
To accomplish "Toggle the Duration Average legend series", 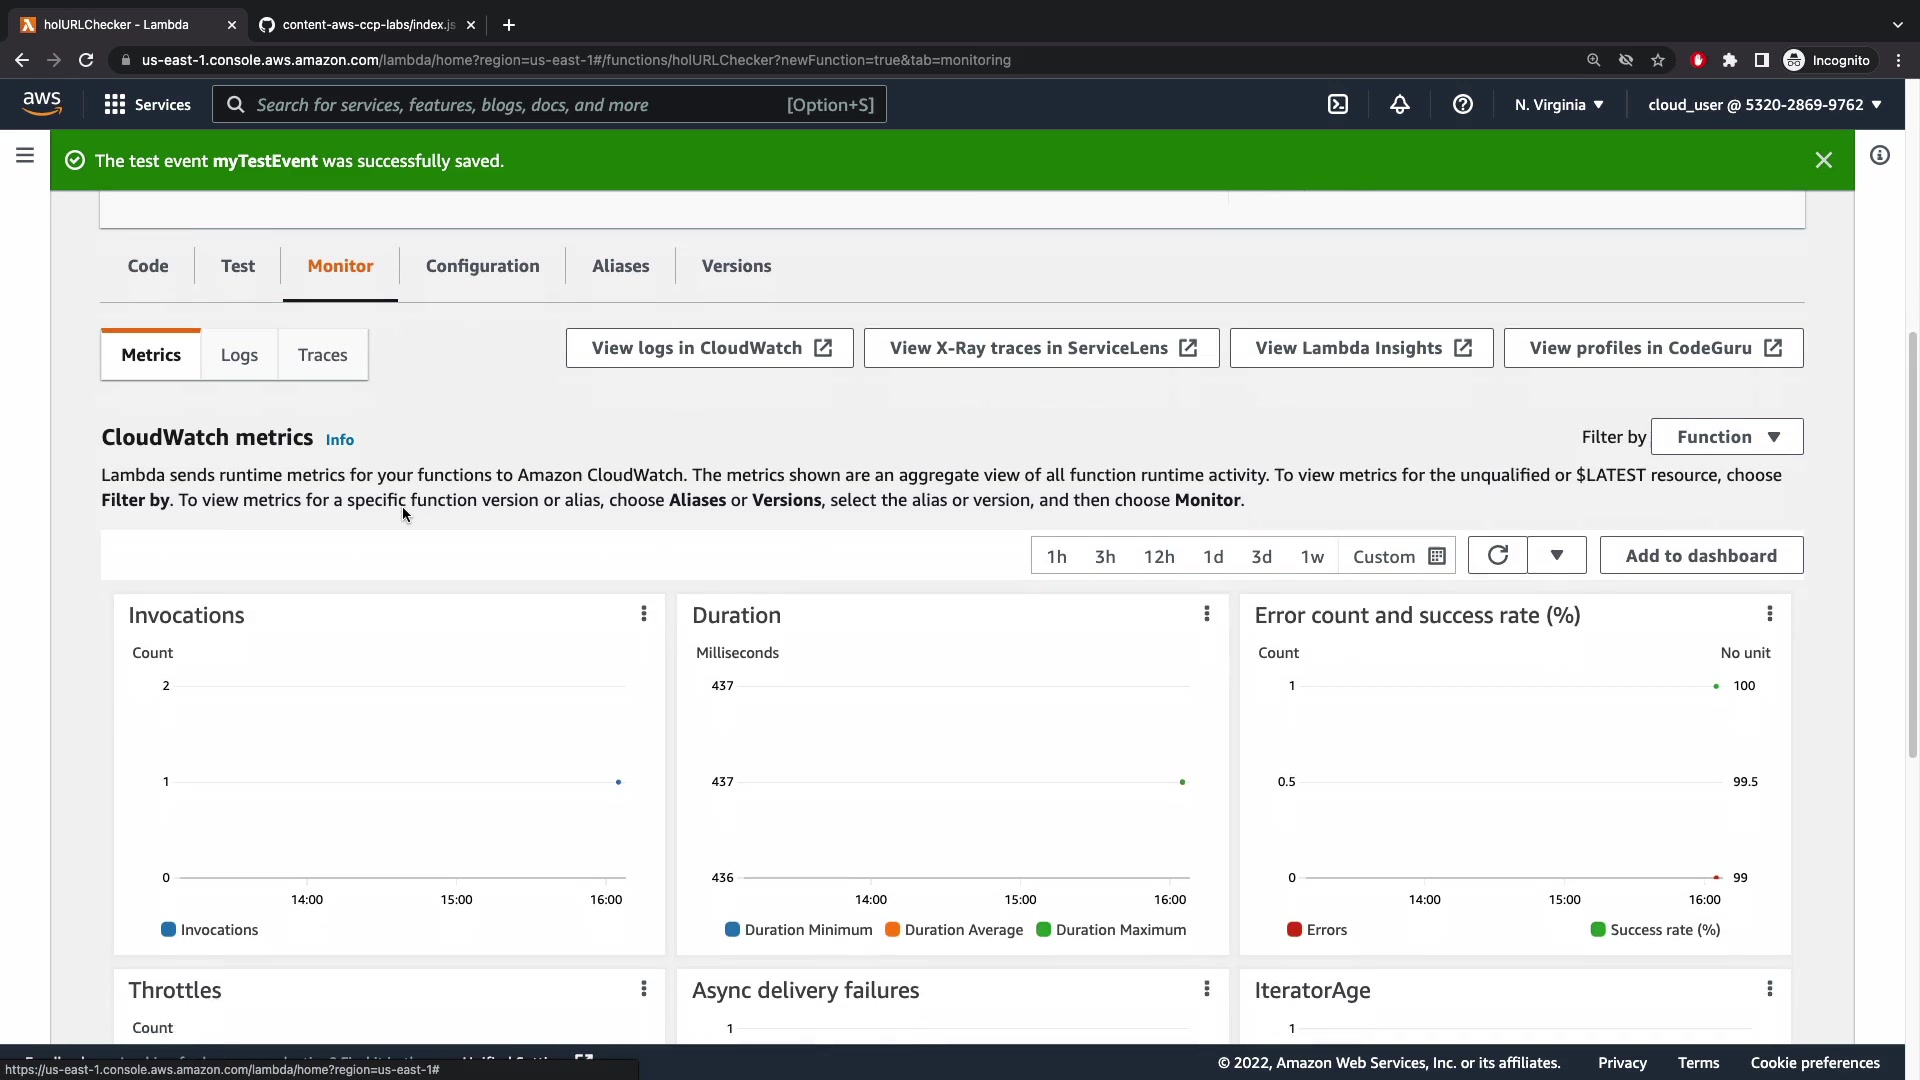I will (x=954, y=930).
